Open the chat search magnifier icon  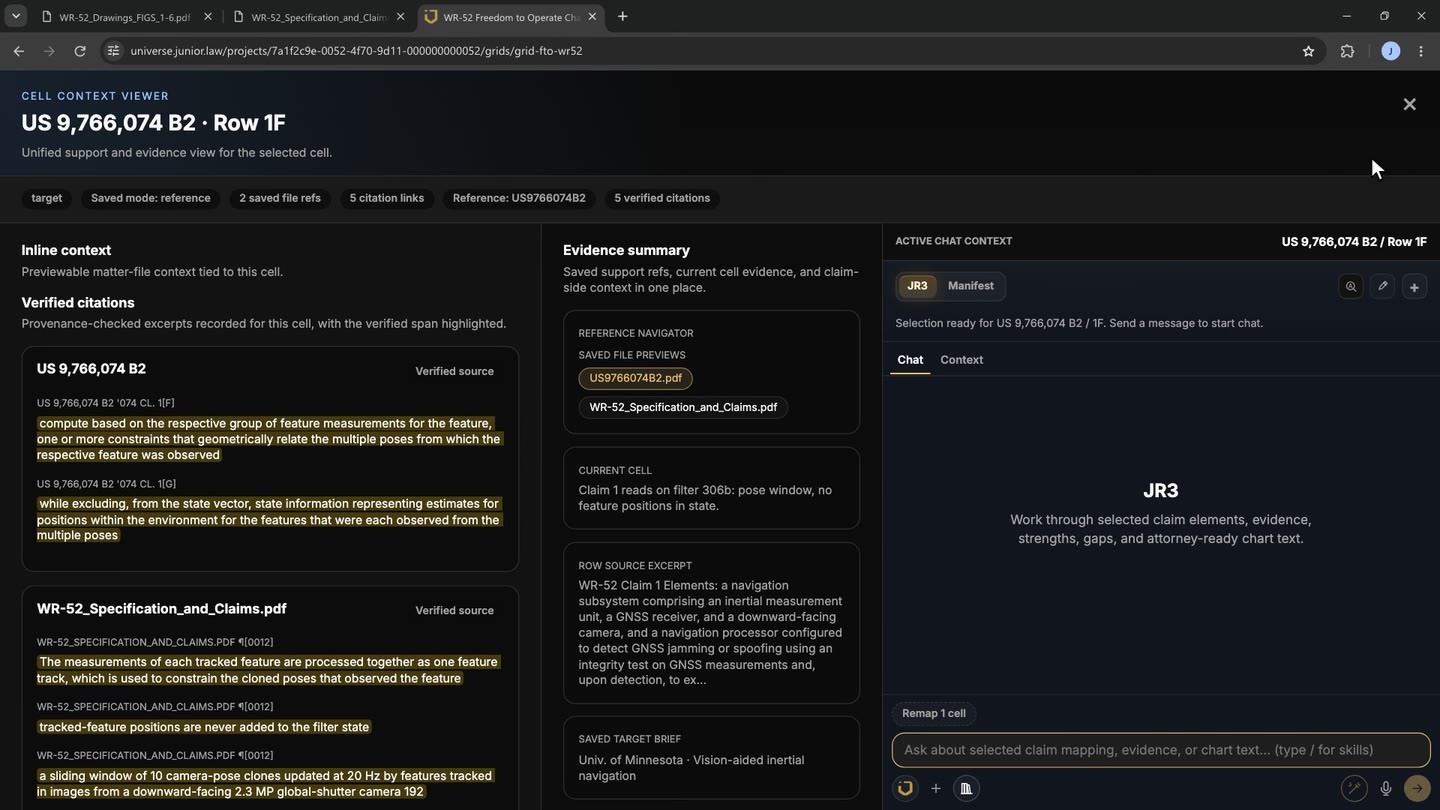[x=1351, y=286]
